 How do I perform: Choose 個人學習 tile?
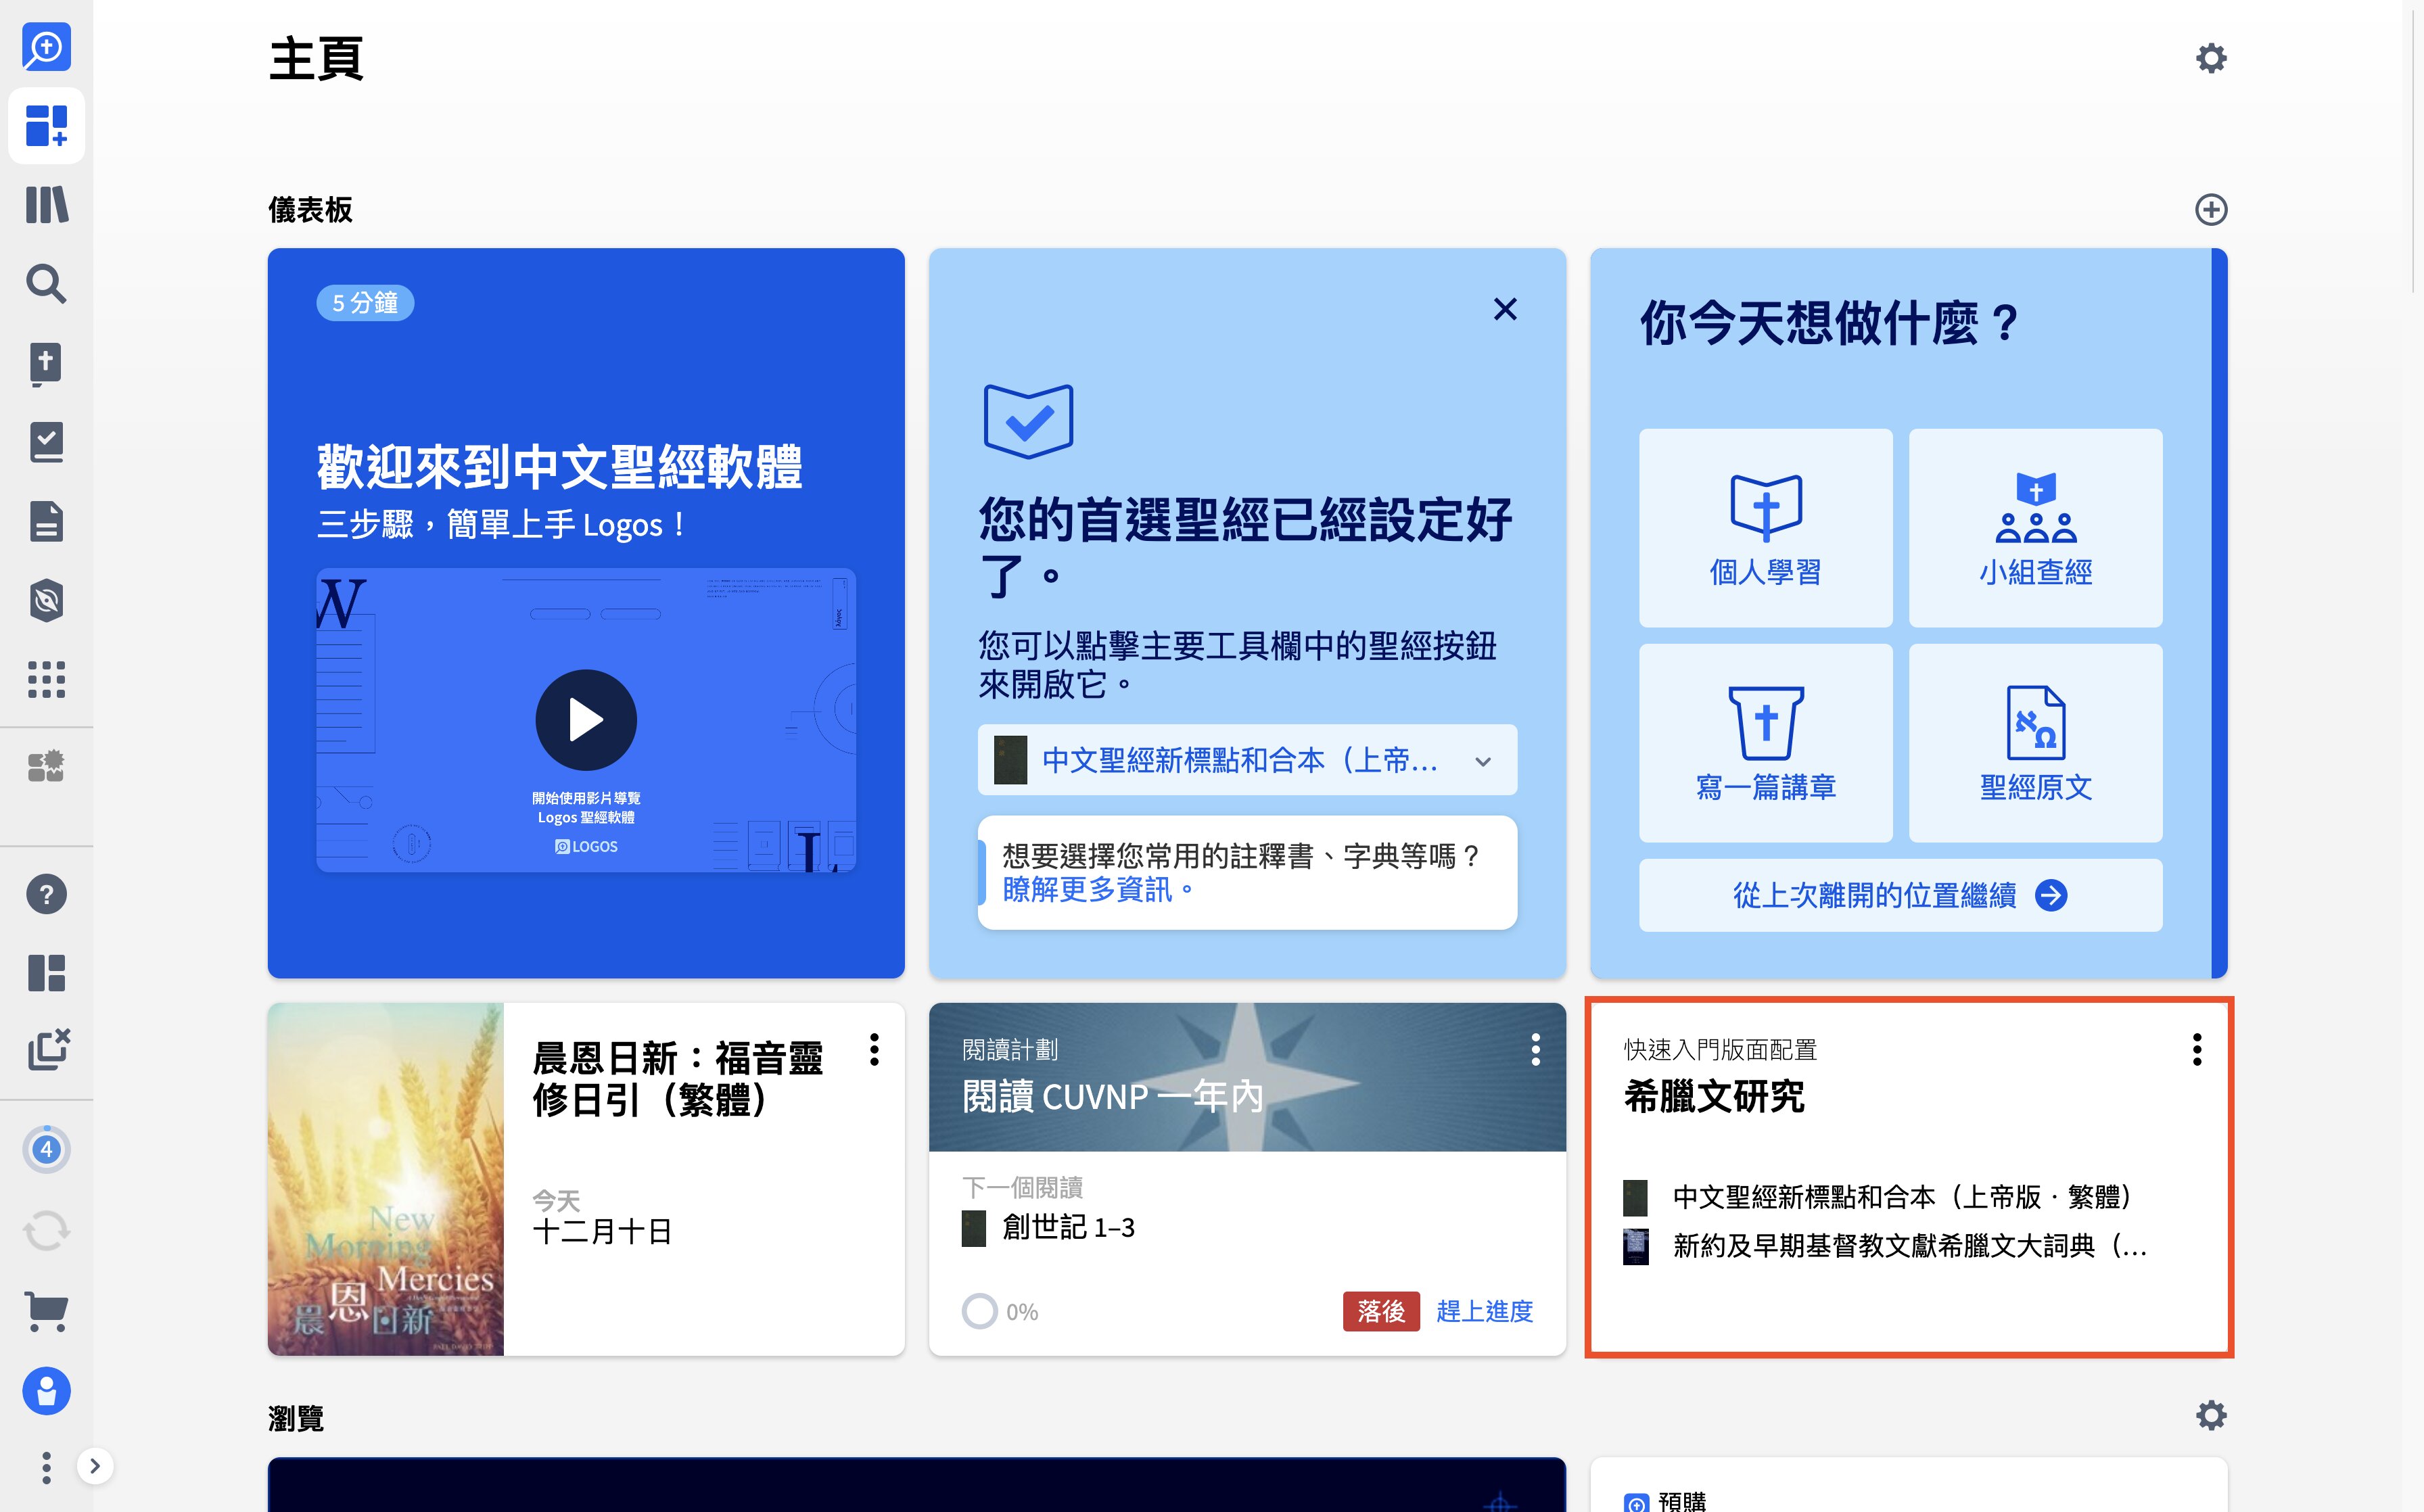pos(1765,528)
